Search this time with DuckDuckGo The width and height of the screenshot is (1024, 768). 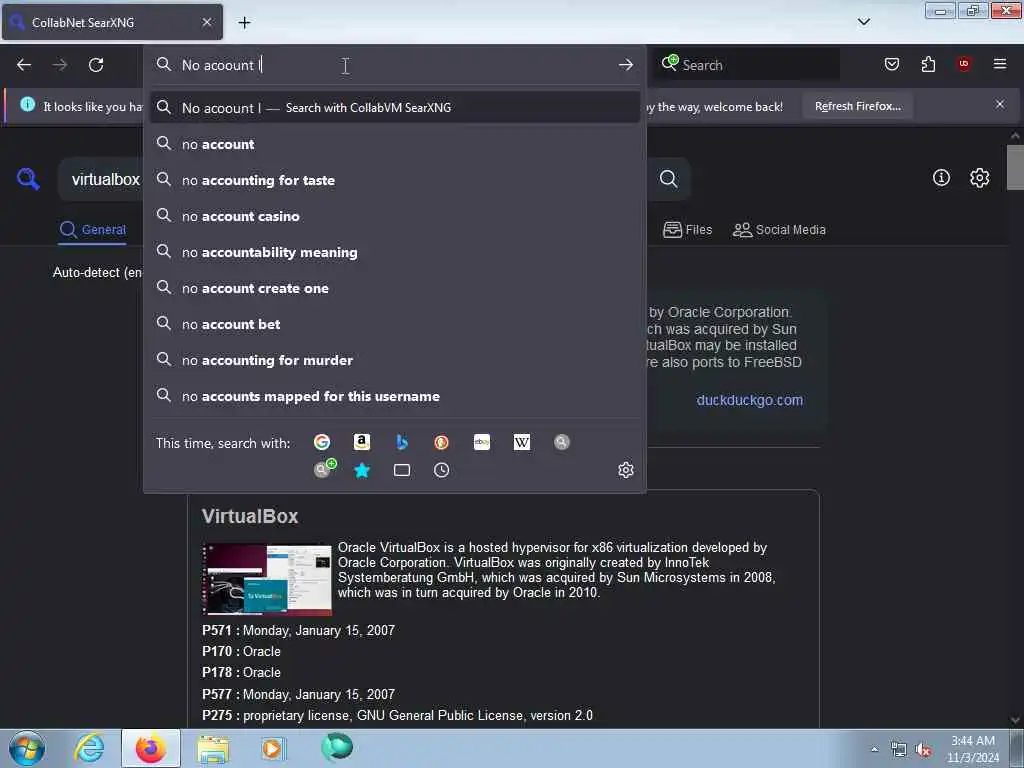tap(441, 442)
